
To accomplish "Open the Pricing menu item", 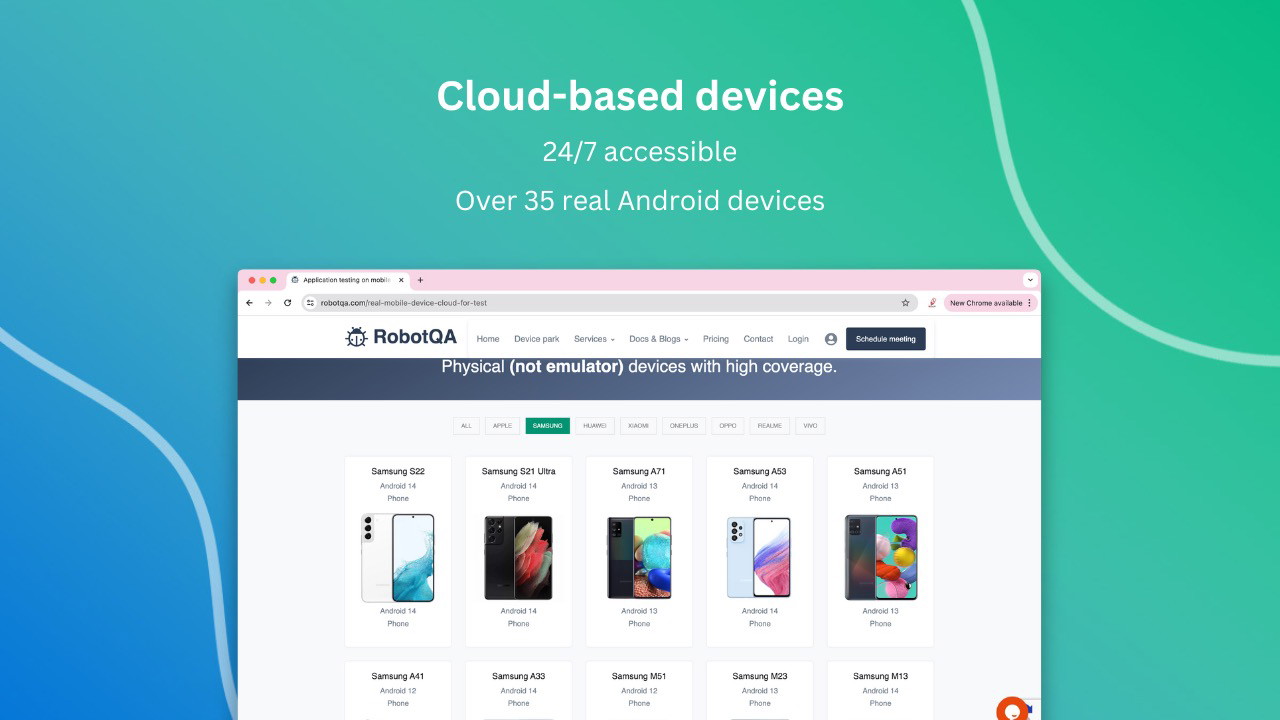I will 716,339.
